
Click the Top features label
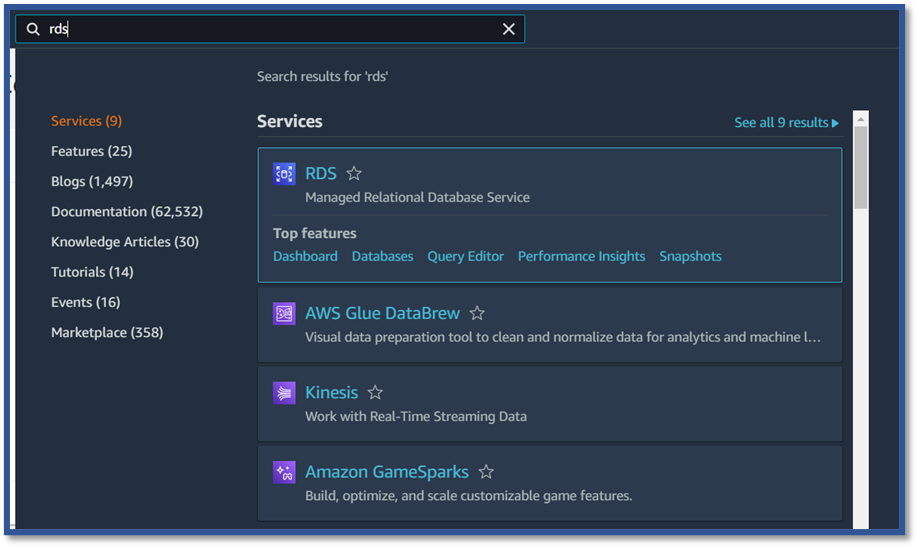(x=314, y=234)
